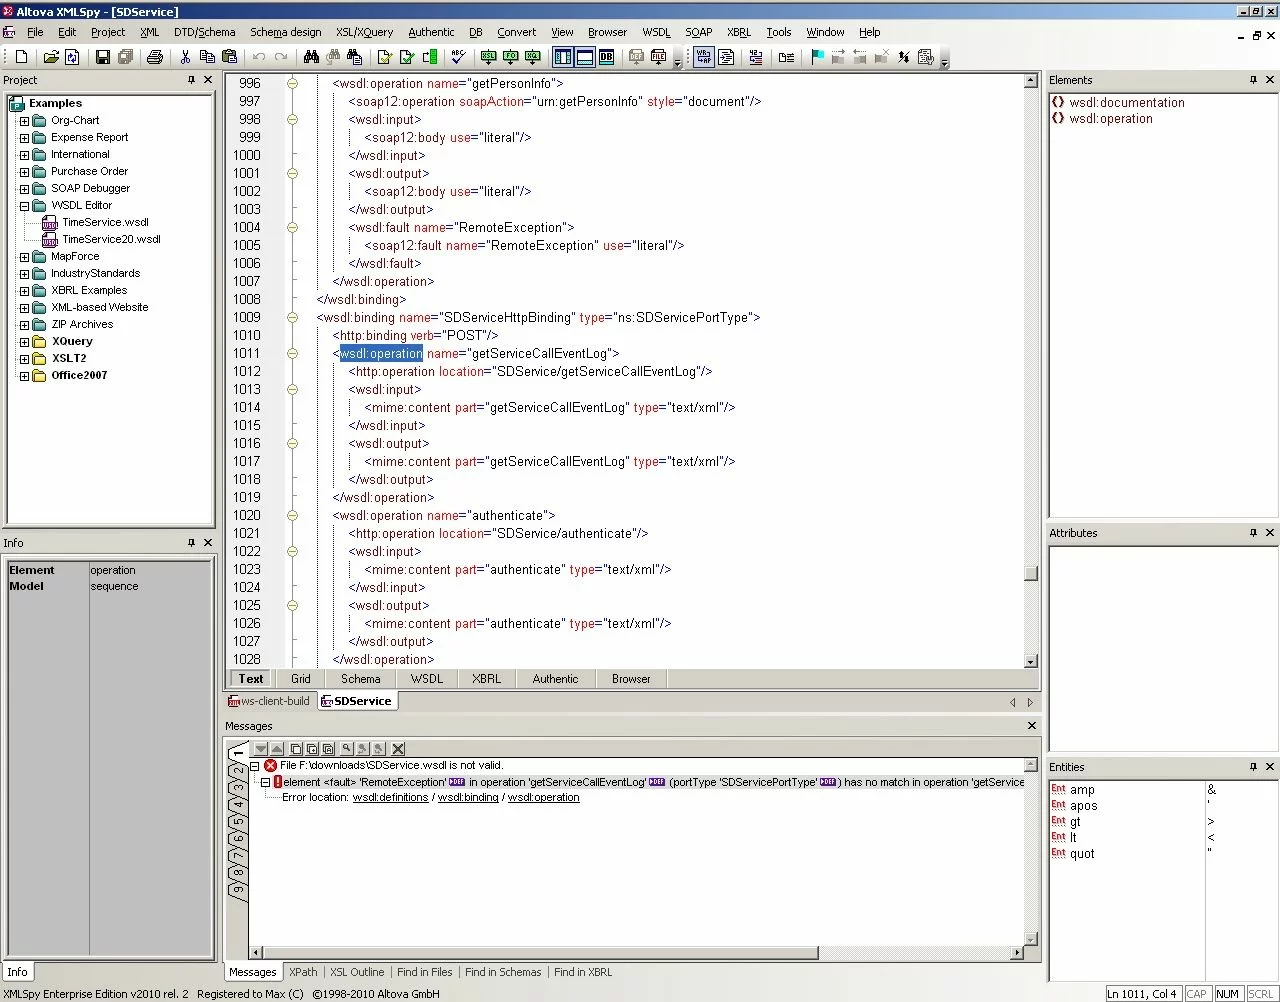Follow the wsdl:binding error location link
This screenshot has width=1280, height=1002.
pyautogui.click(x=467, y=798)
